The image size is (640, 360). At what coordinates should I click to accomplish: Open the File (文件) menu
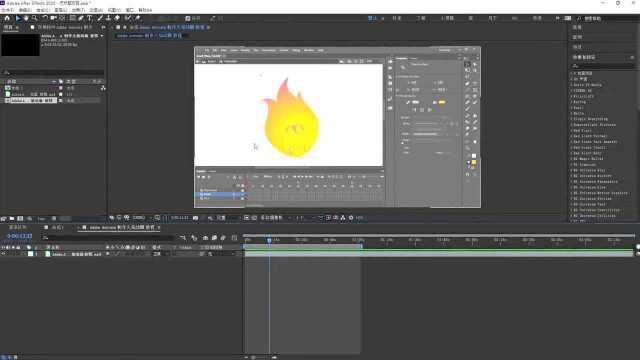click(7, 10)
